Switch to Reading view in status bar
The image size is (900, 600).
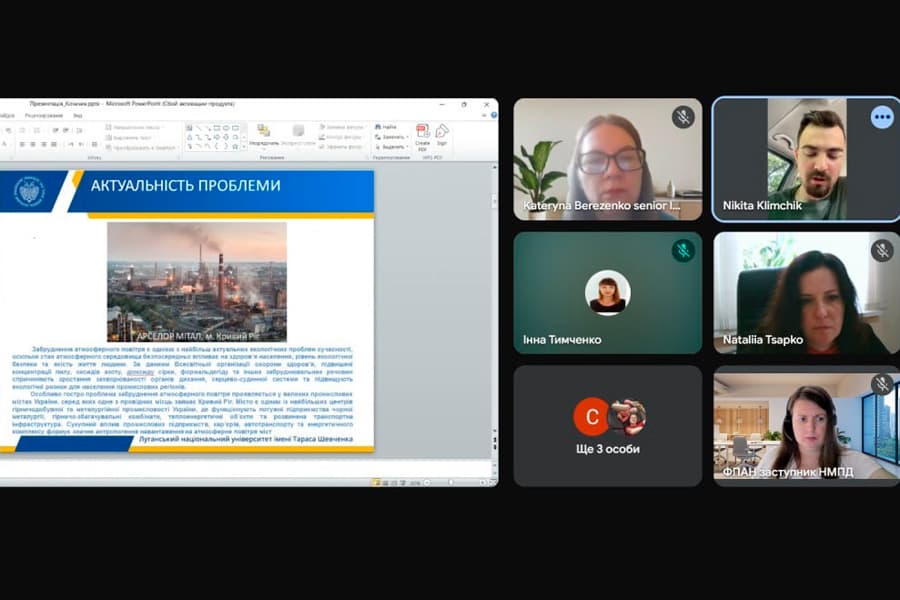click(394, 483)
